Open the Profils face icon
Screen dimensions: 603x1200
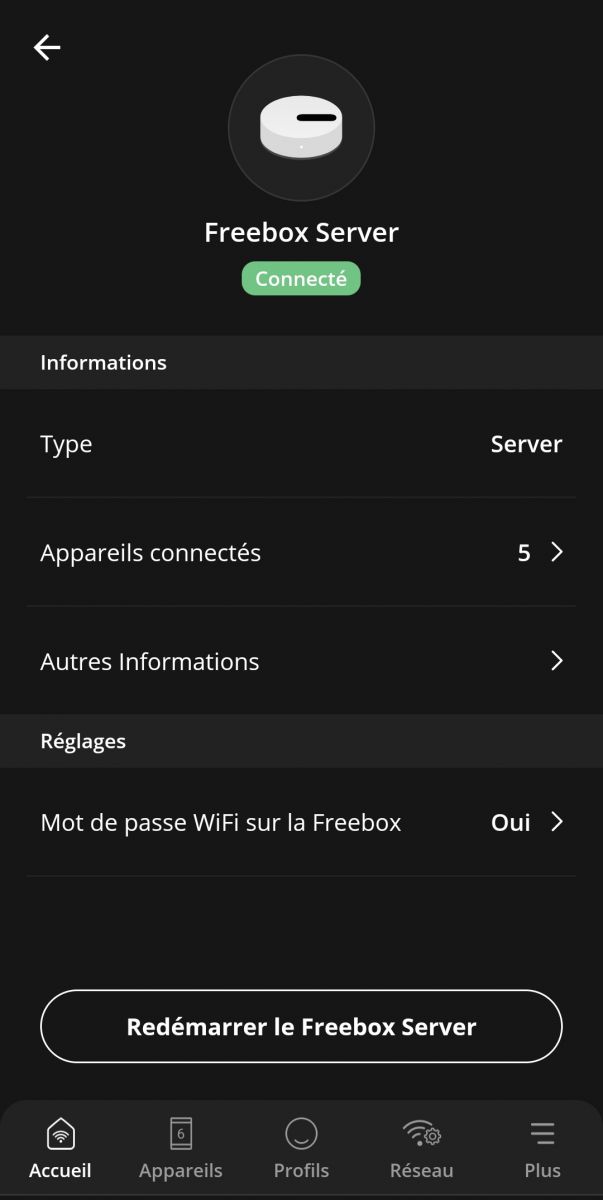[301, 1134]
